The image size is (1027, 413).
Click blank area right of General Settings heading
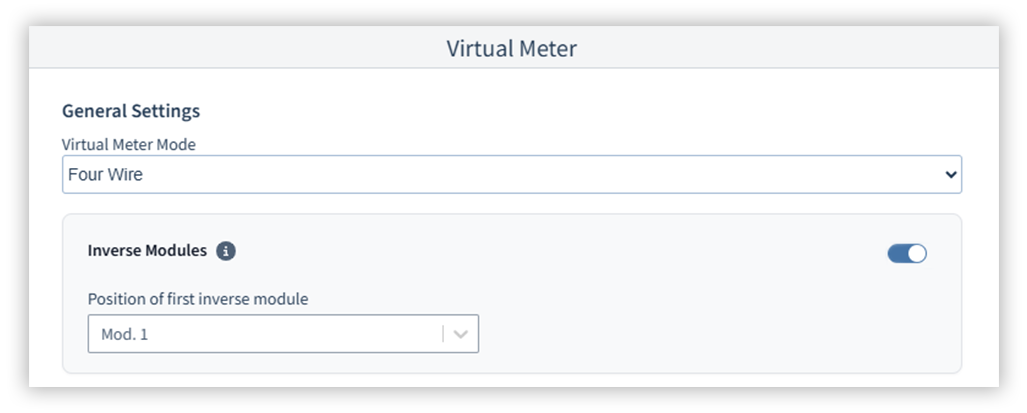tap(600, 111)
